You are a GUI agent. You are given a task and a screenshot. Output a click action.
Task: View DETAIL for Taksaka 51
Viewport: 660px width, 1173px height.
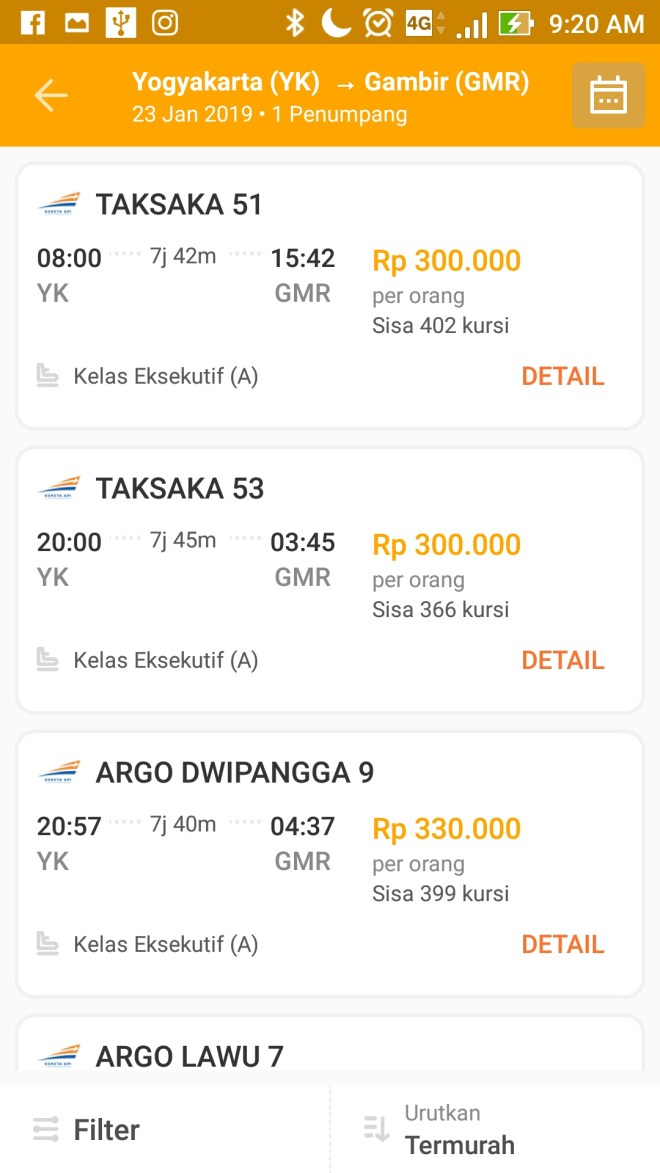coord(563,376)
